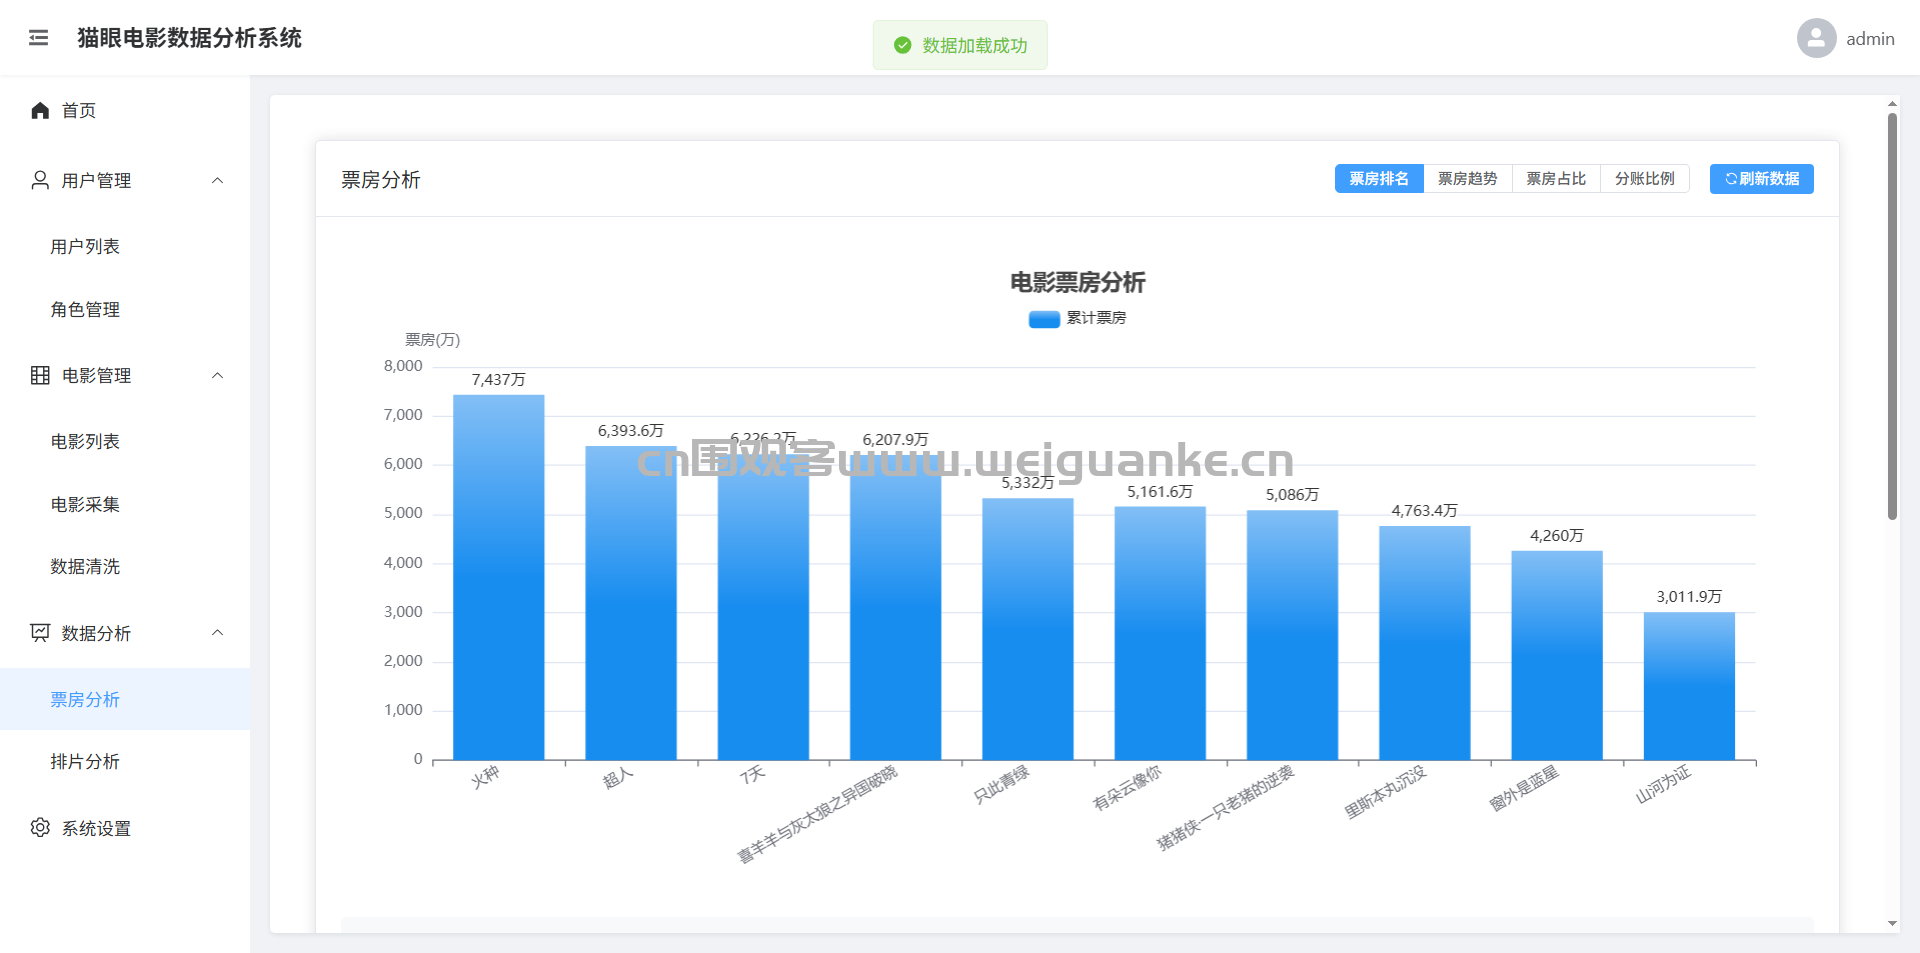Switch to 票房趋势 view

tap(1468, 179)
